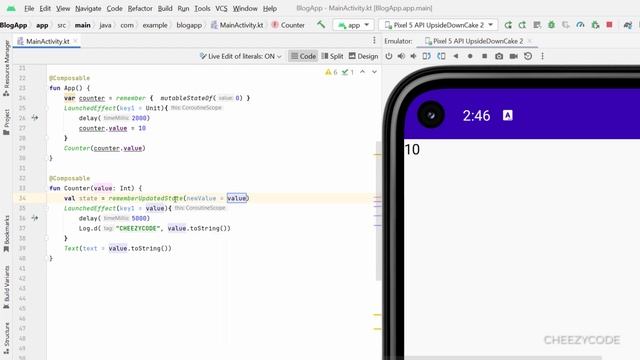Rotate emulator right icon
640x360 pixels.
tap(441, 56)
